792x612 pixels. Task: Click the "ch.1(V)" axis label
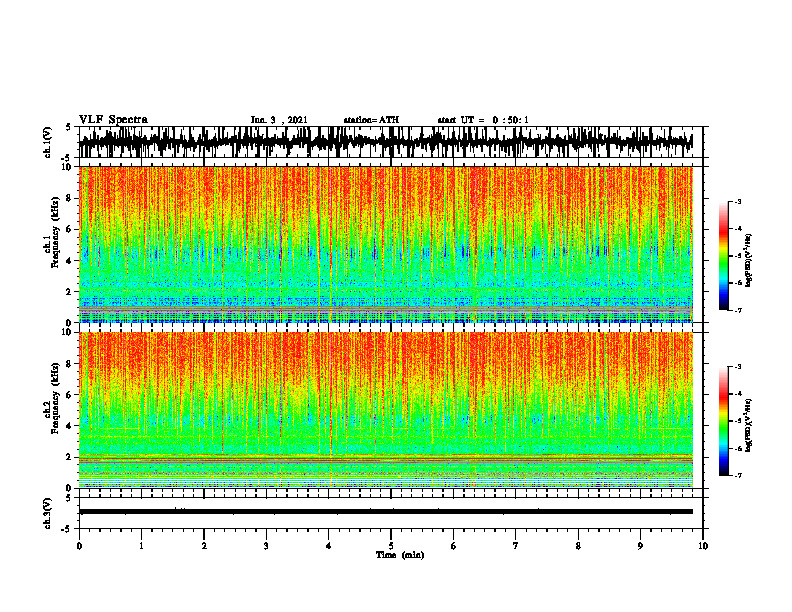(48, 142)
